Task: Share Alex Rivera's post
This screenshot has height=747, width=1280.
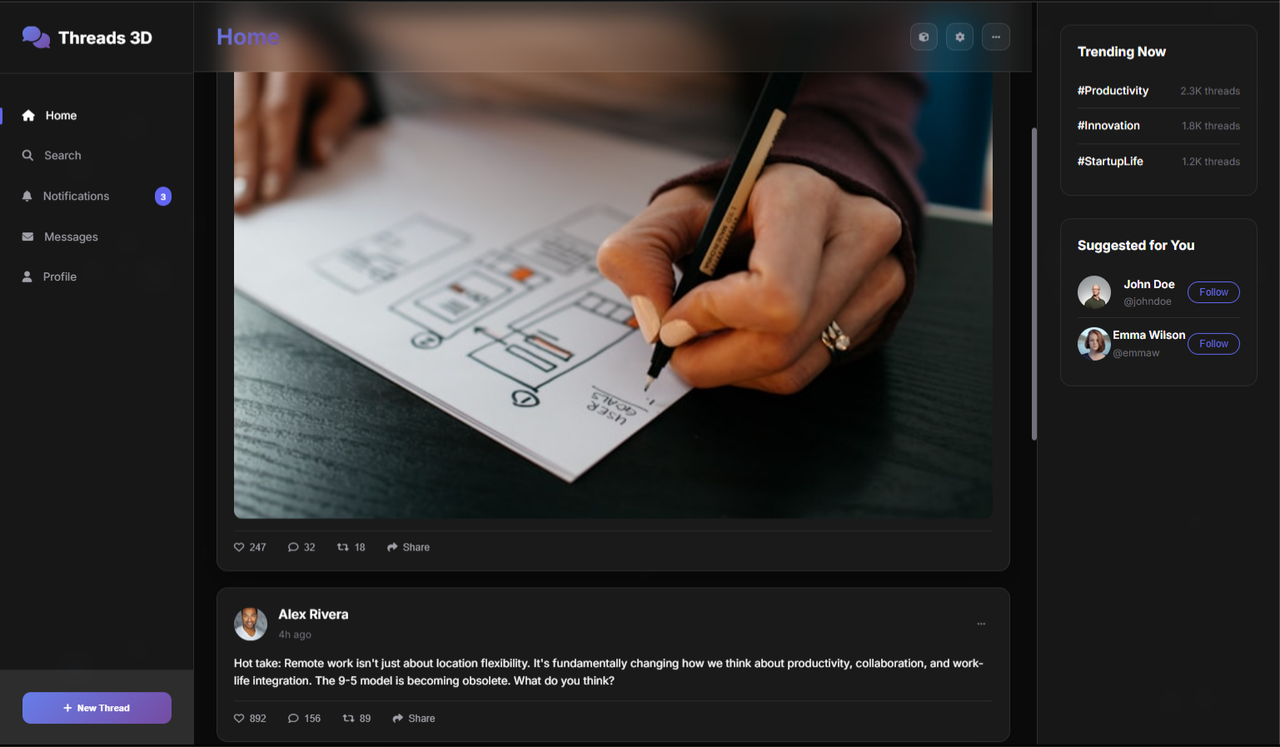Action: point(414,718)
